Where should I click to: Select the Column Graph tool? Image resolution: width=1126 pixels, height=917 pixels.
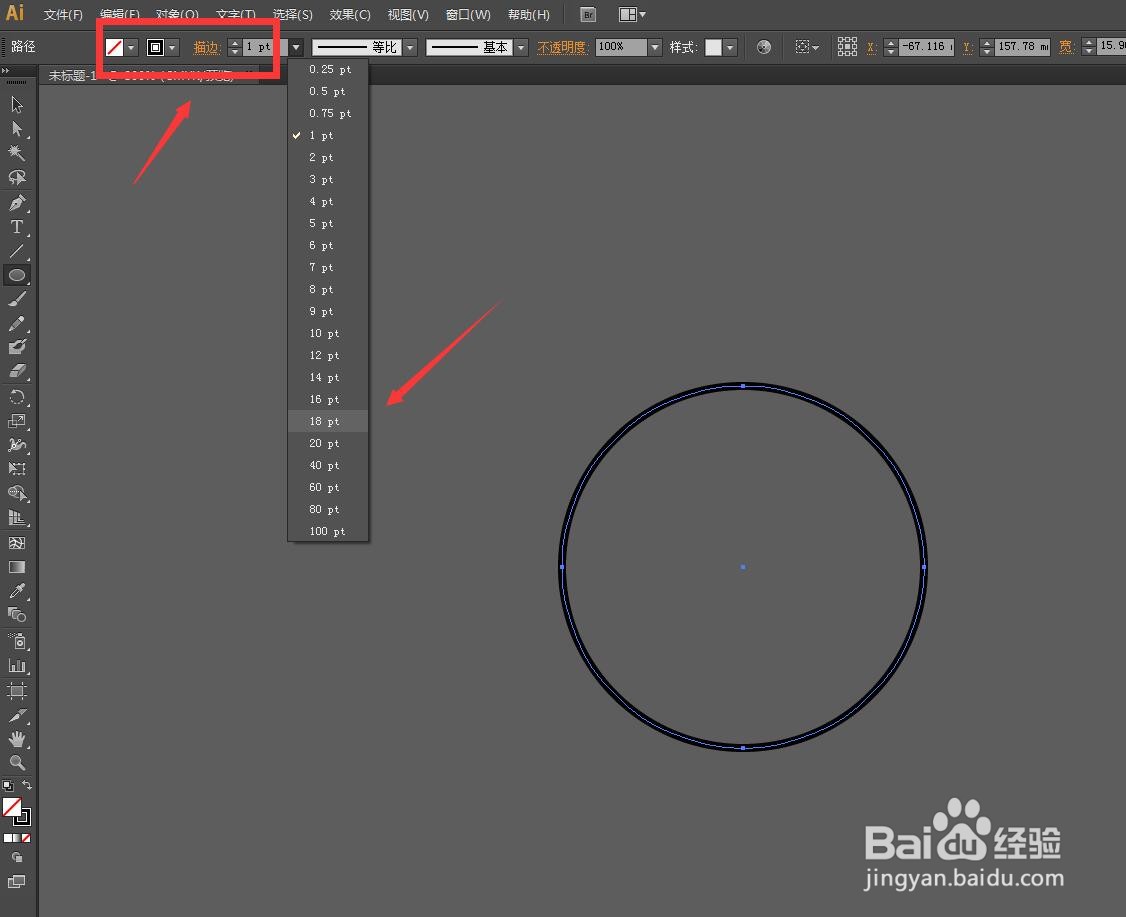click(x=17, y=666)
